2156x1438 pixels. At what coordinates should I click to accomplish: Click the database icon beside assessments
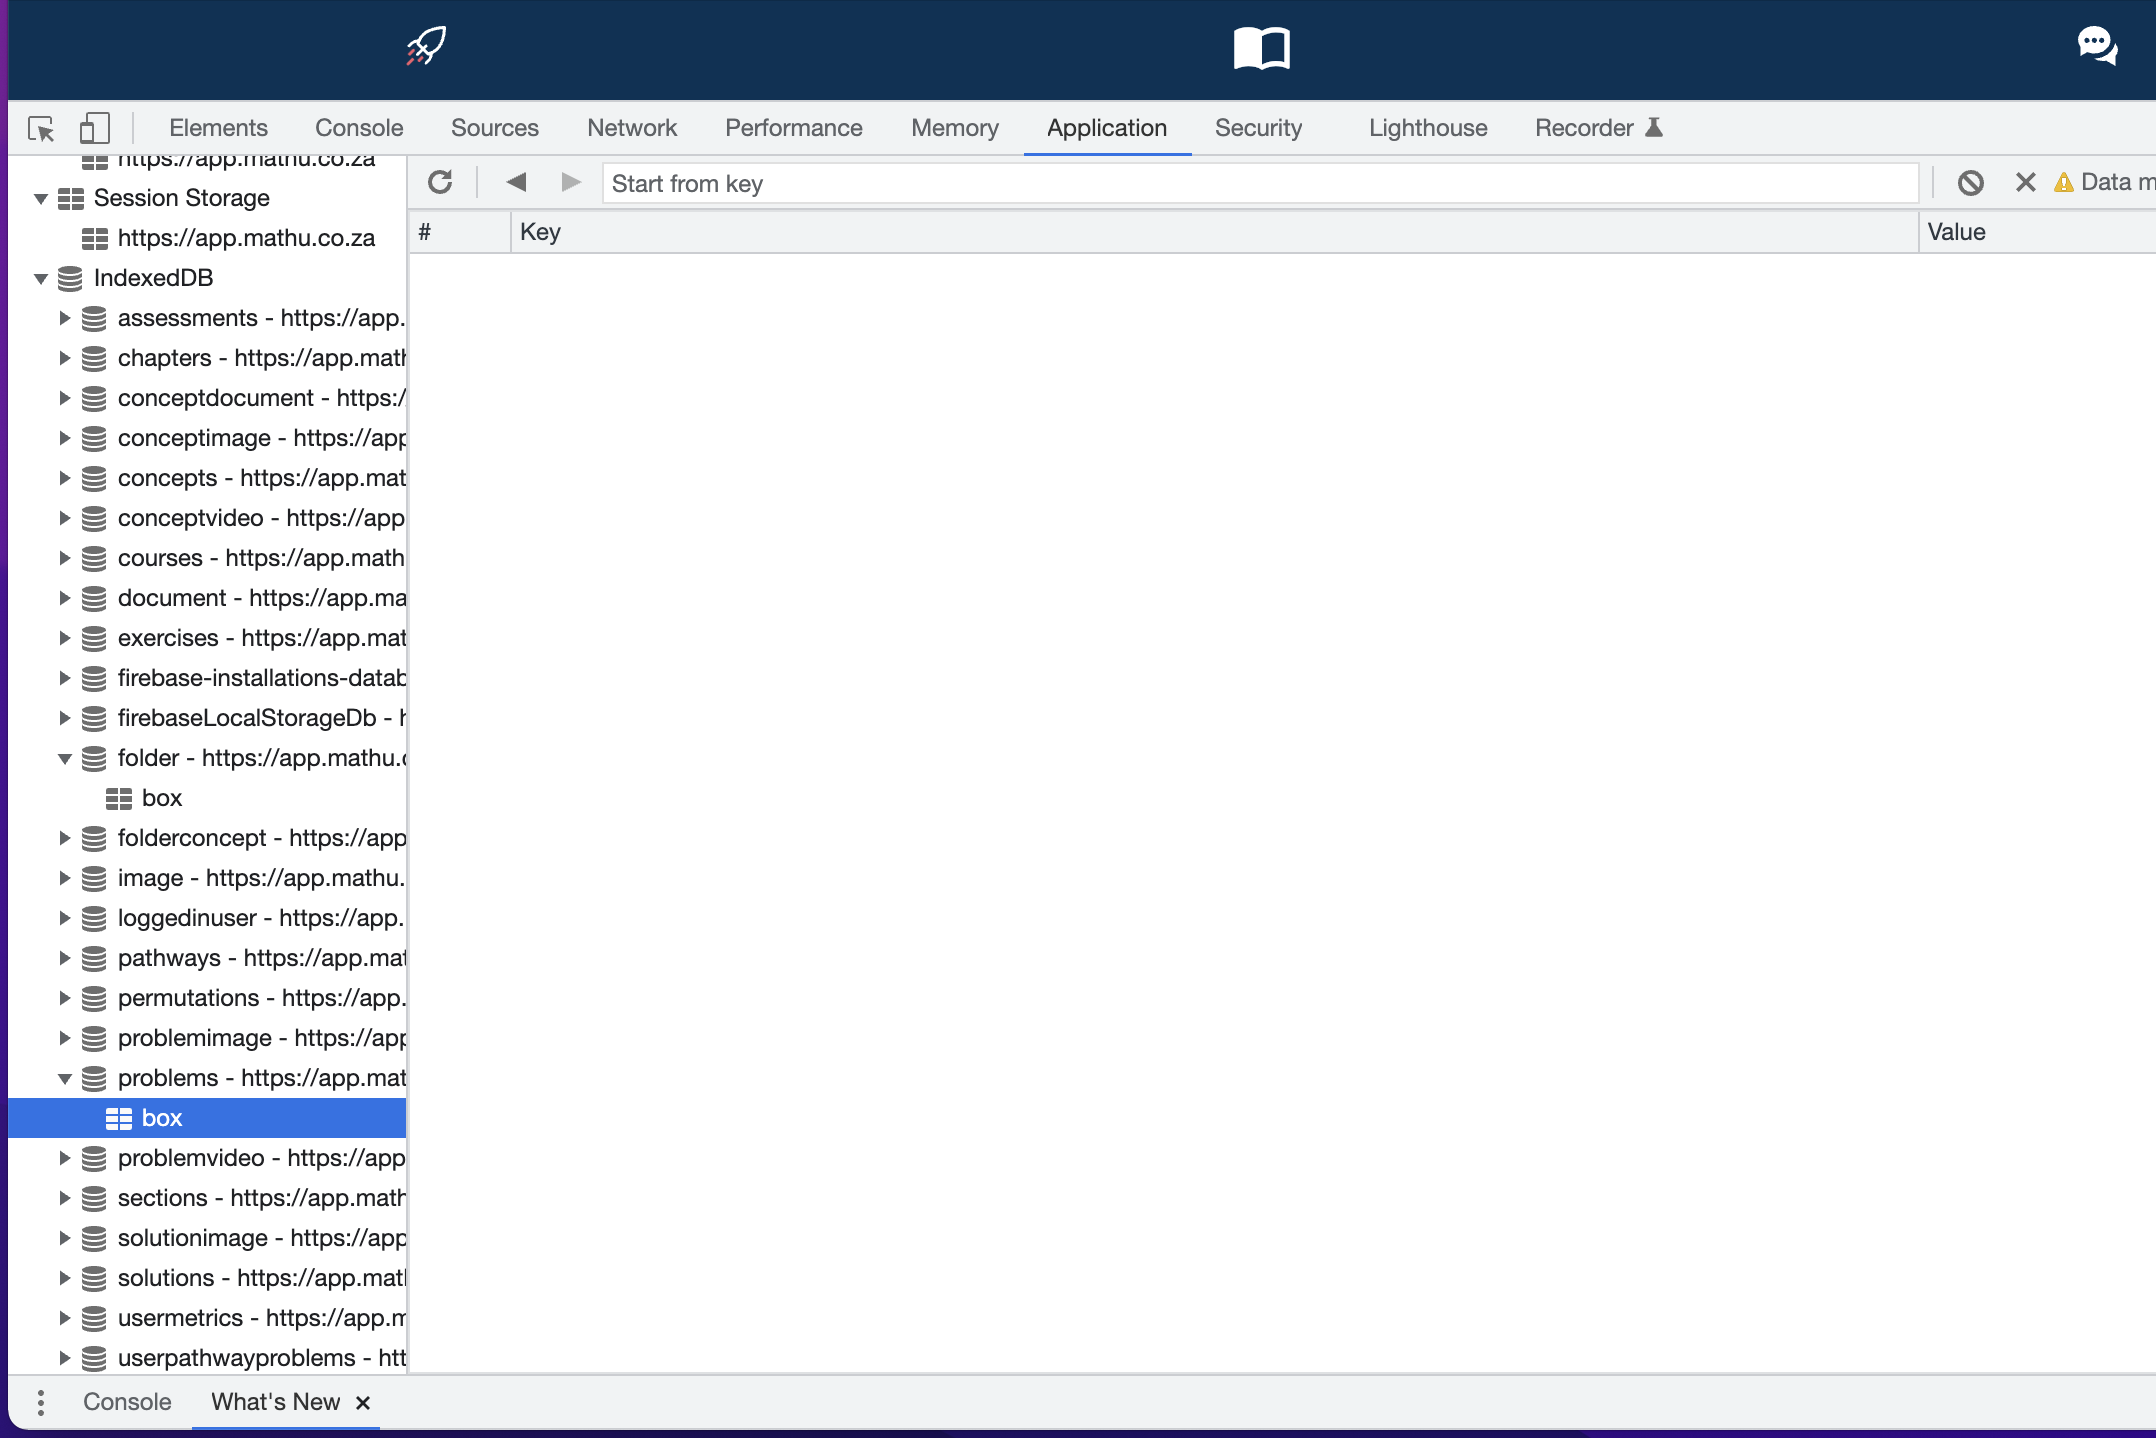tap(94, 318)
